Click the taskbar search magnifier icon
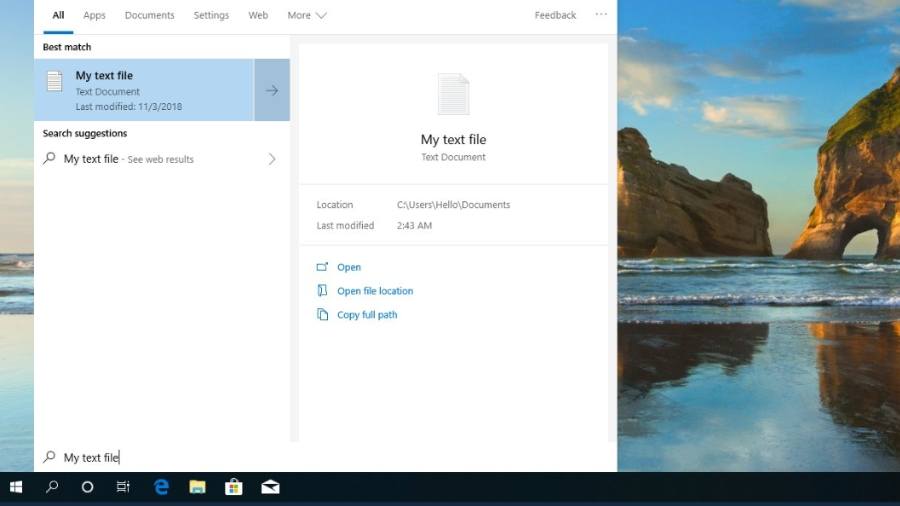 coord(52,487)
